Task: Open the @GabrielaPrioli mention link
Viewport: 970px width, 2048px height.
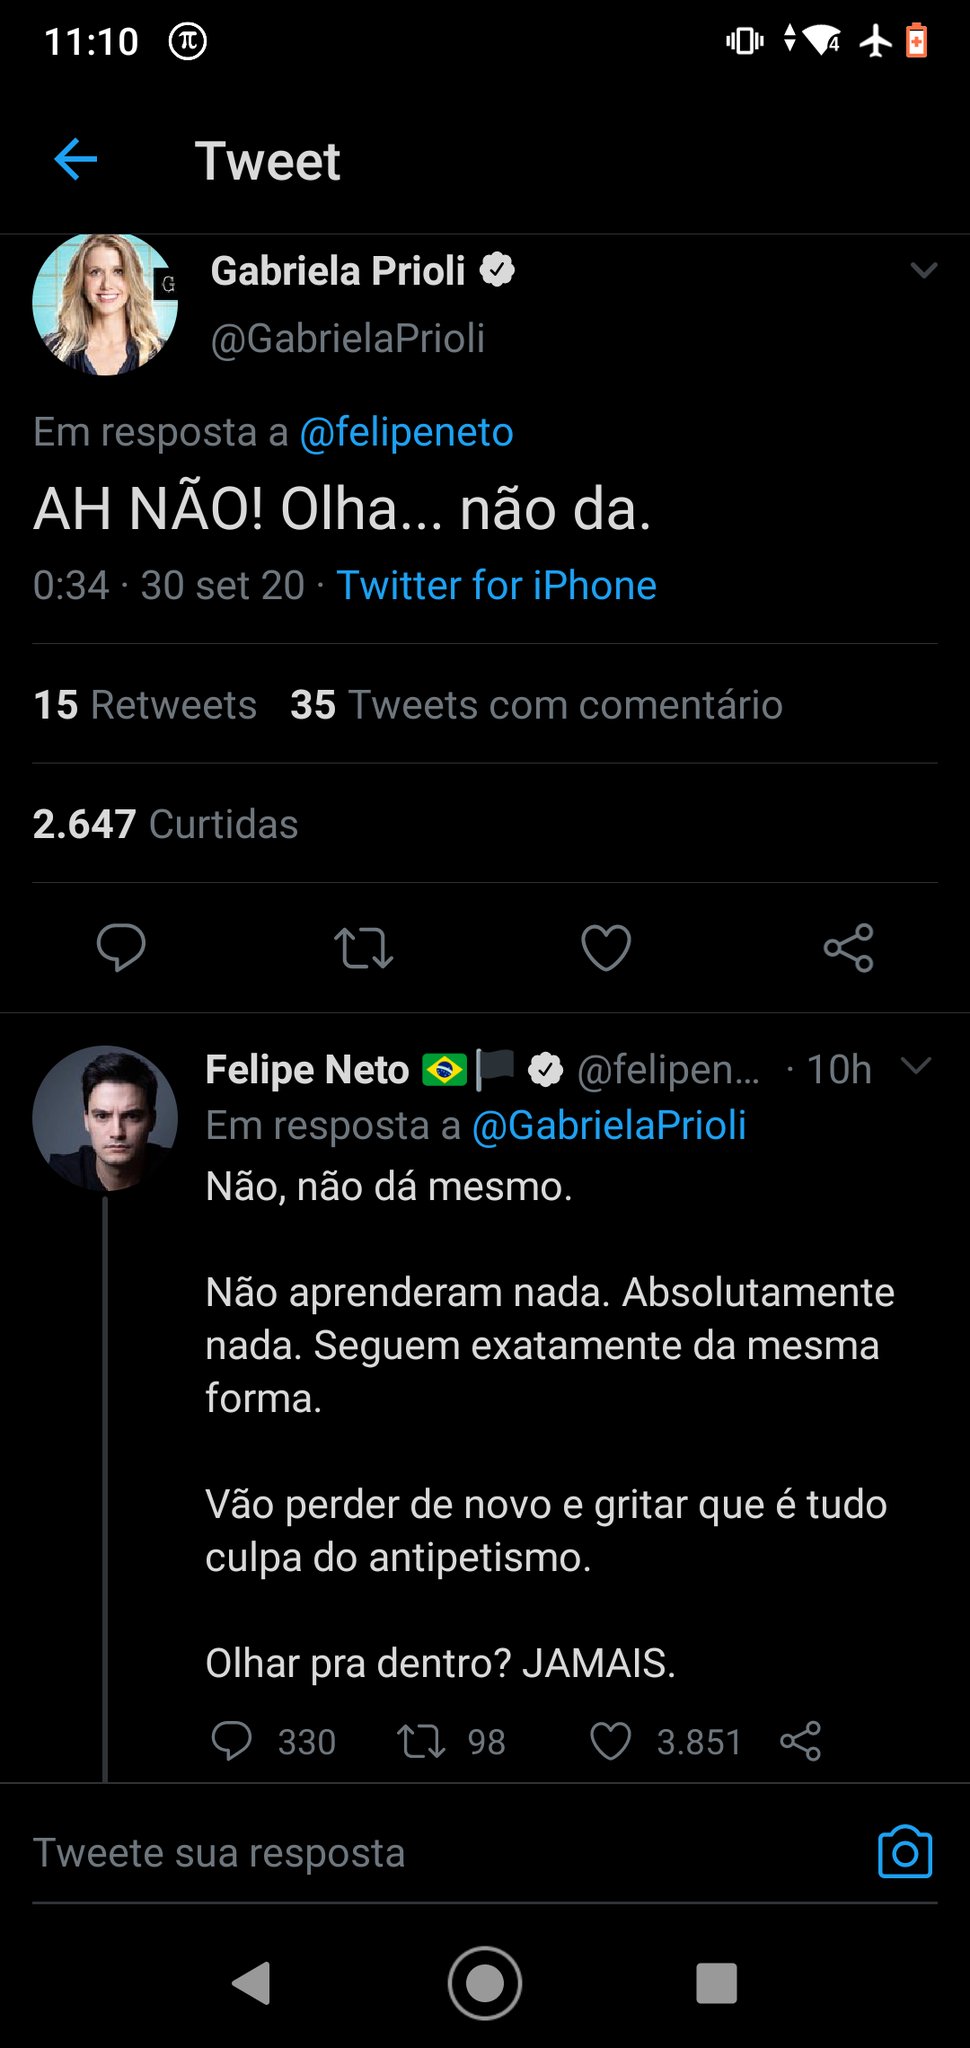Action: (609, 1125)
